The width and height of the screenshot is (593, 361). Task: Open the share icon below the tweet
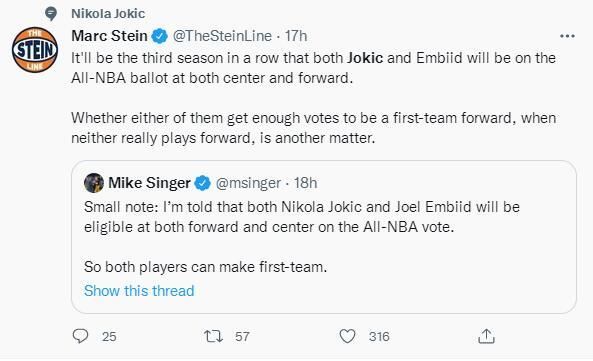coord(486,336)
